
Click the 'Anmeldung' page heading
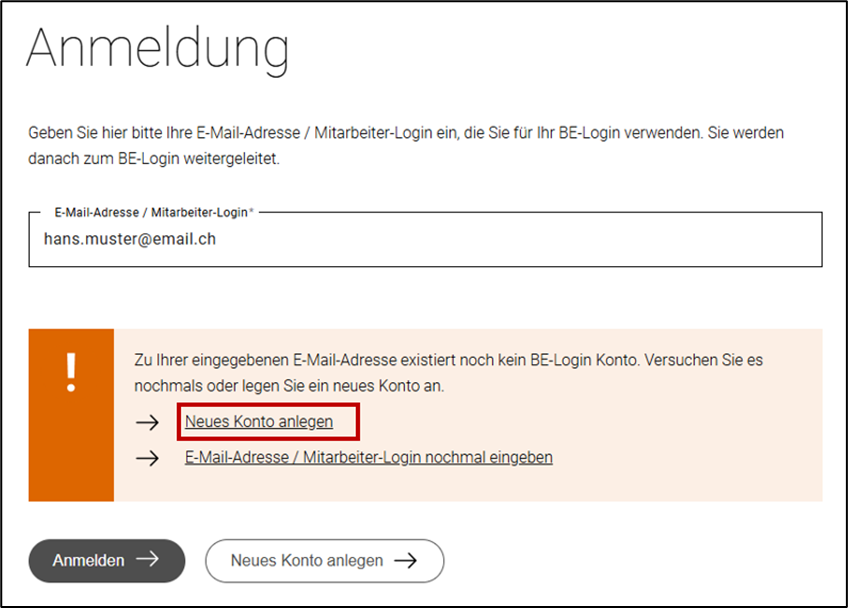pos(157,49)
